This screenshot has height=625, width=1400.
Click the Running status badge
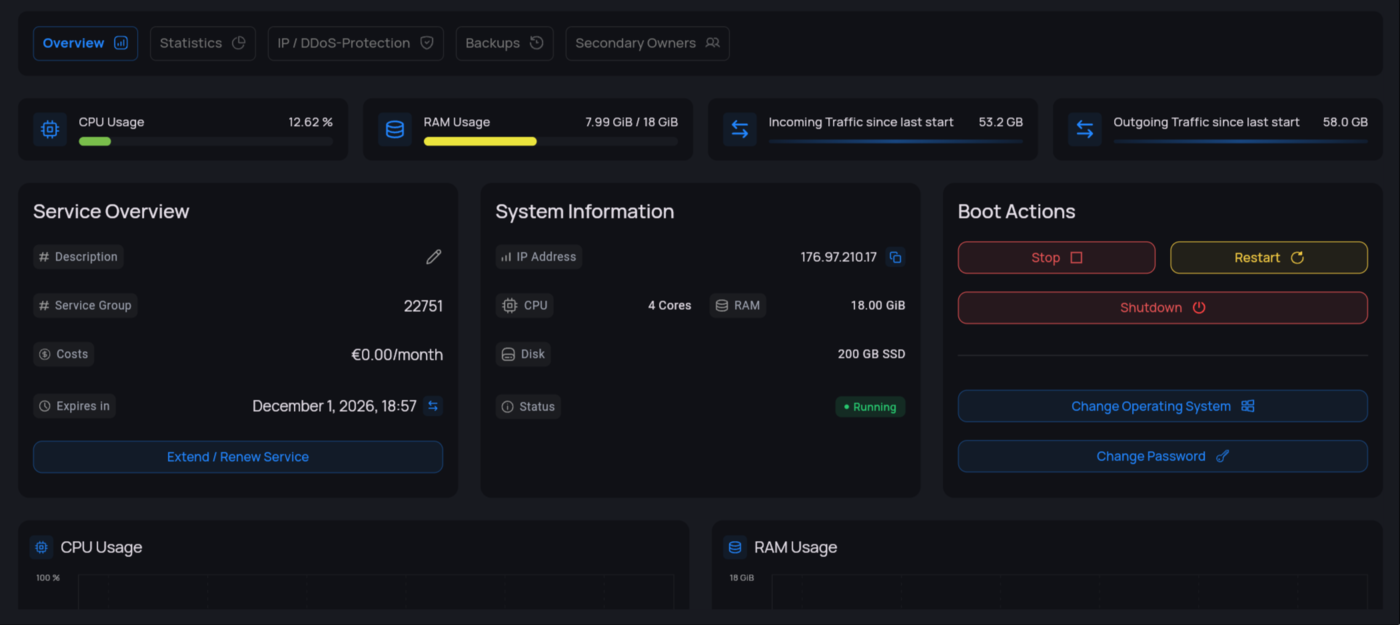tap(870, 407)
